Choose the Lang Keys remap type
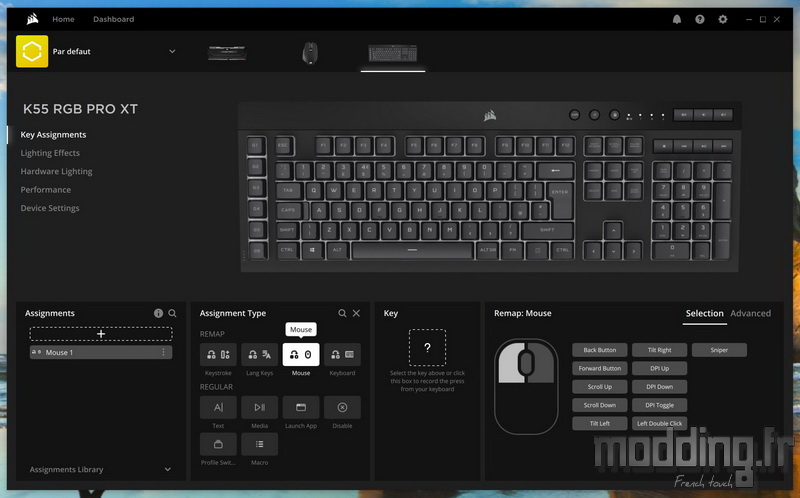800x498 pixels. [x=260, y=355]
